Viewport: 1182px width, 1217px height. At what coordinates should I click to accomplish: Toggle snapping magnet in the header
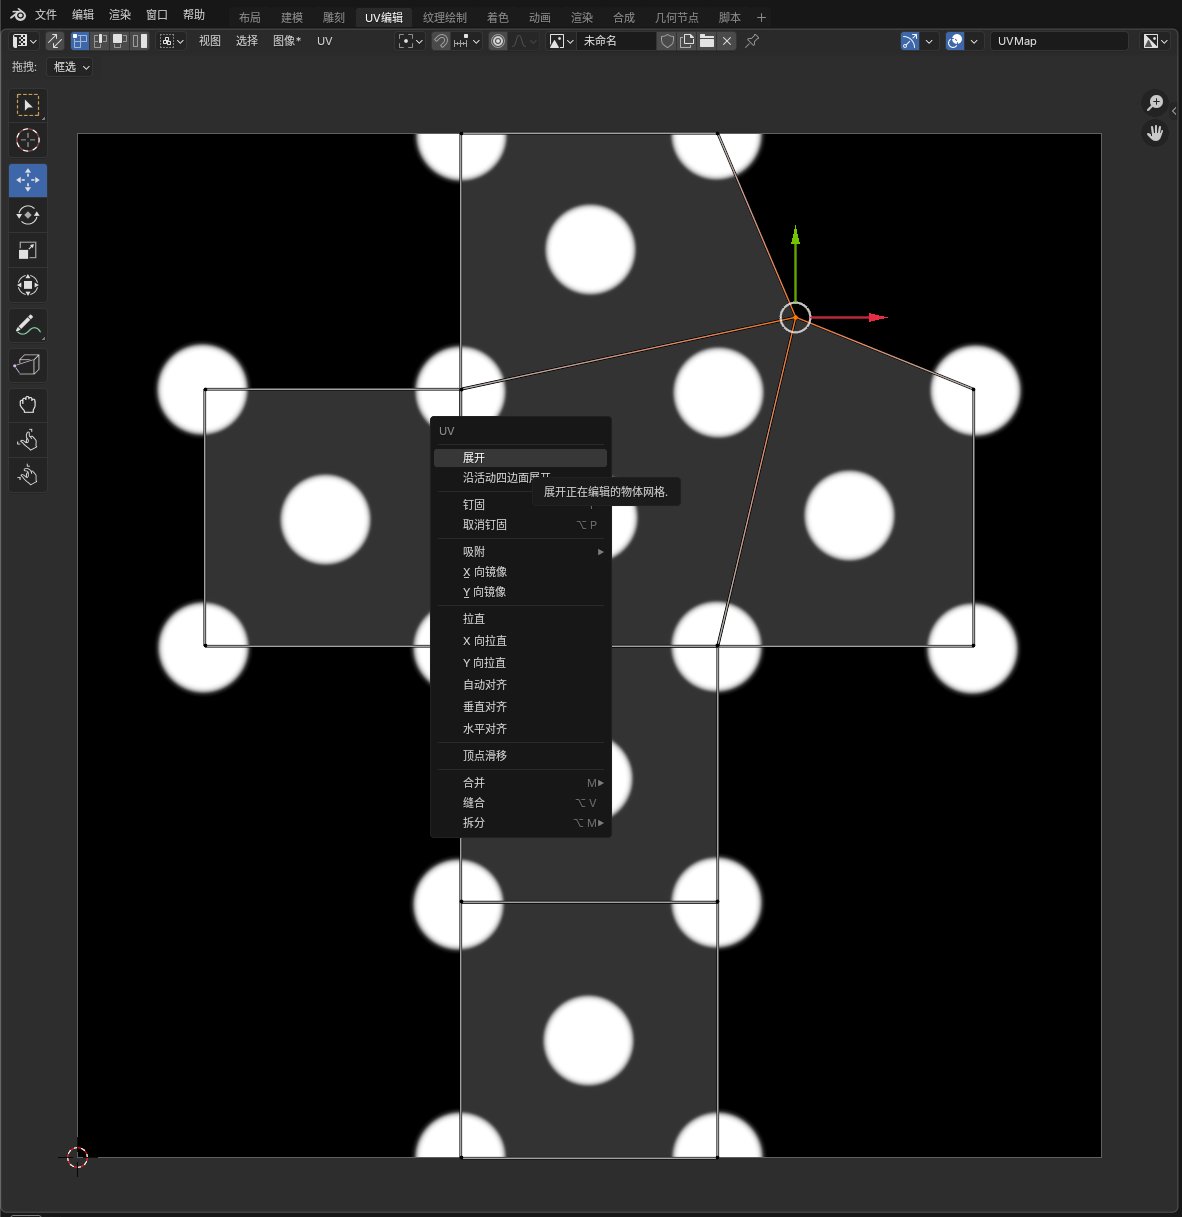tap(440, 41)
